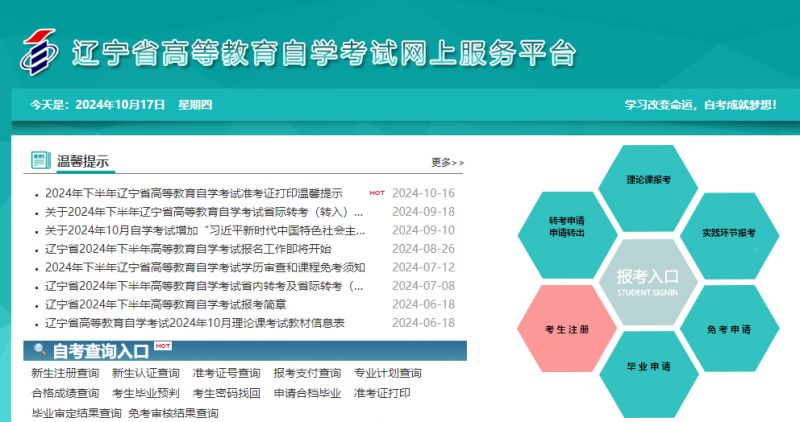The image size is (800, 422).
Task: Click 专业计划查询 link
Action: (x=388, y=373)
